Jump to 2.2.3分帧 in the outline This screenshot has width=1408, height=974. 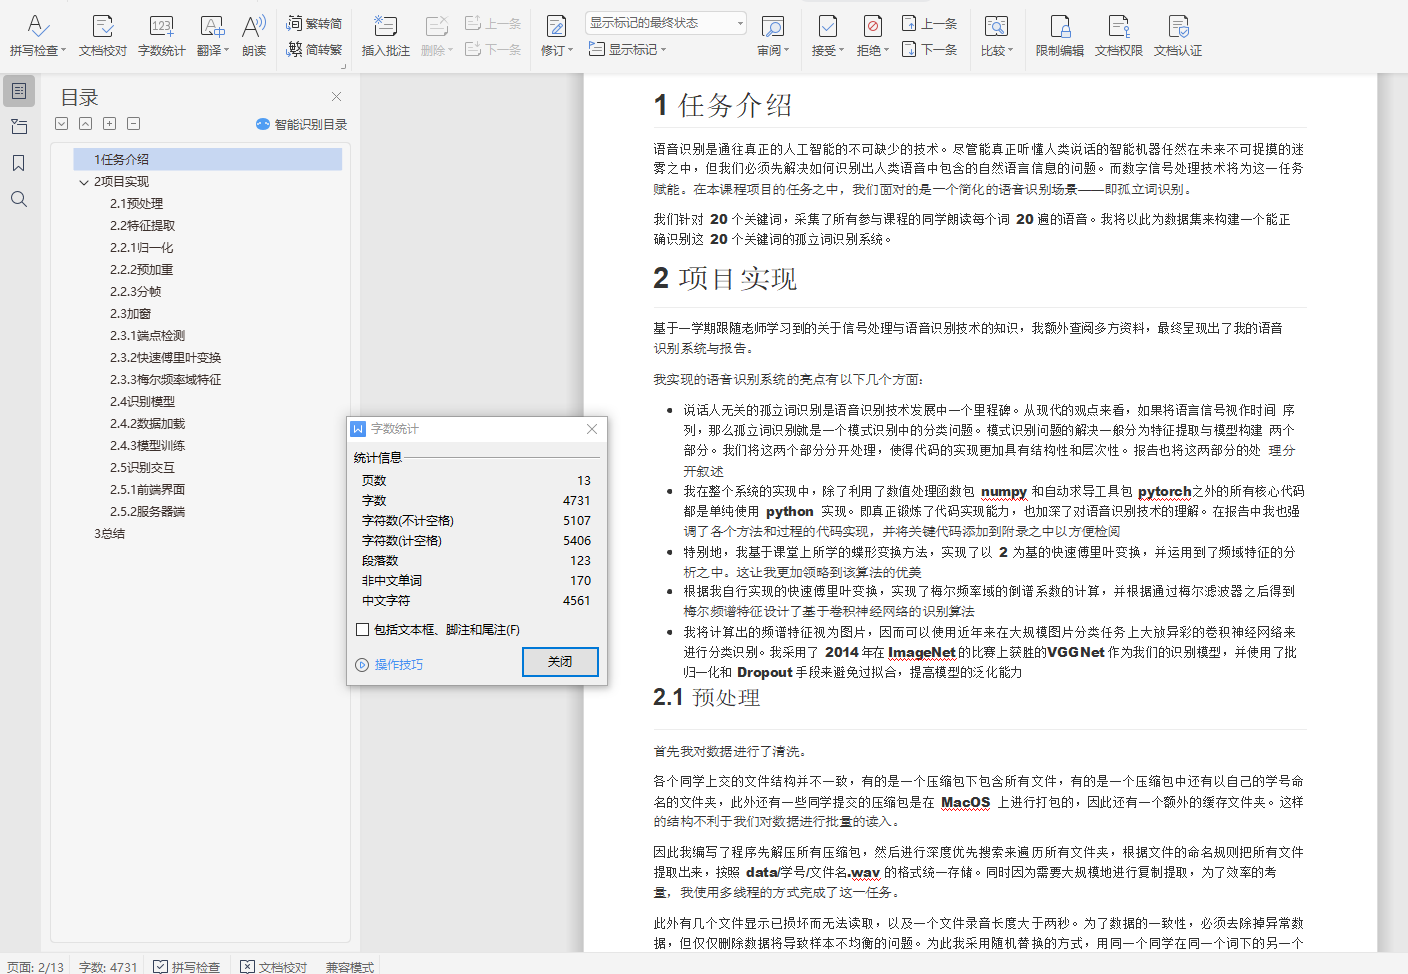pos(135,292)
